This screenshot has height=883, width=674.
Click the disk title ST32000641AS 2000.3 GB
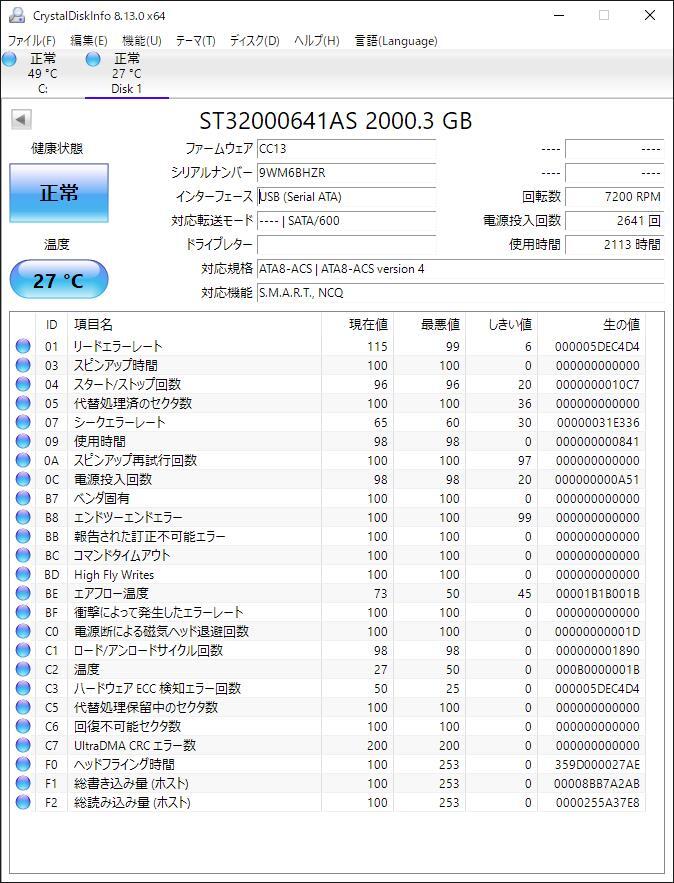click(x=336, y=121)
